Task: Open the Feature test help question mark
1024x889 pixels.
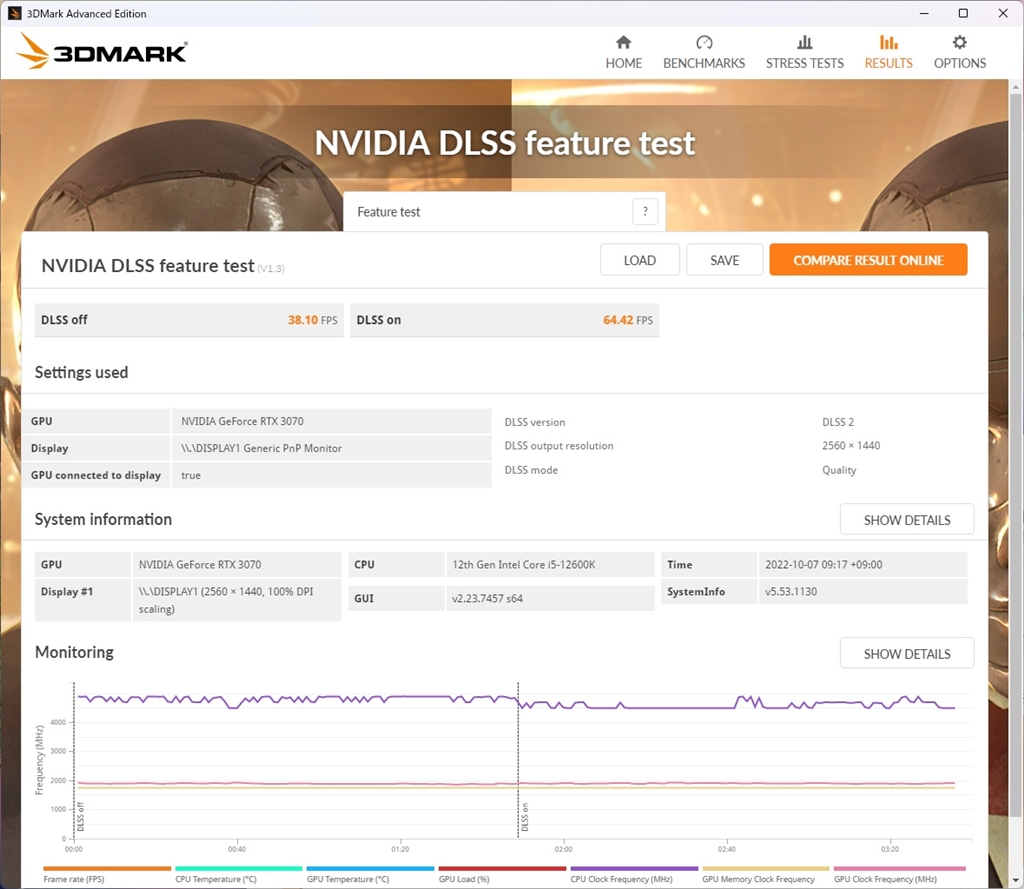Action: 645,211
